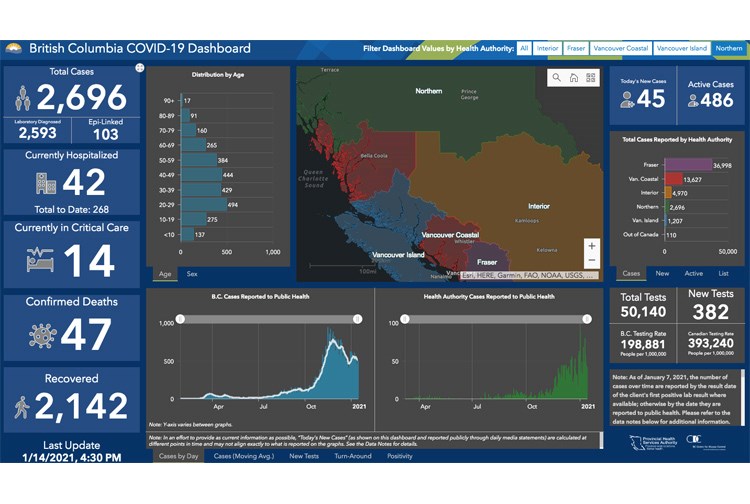Filter dashboard by Vancouver Island

682,48
